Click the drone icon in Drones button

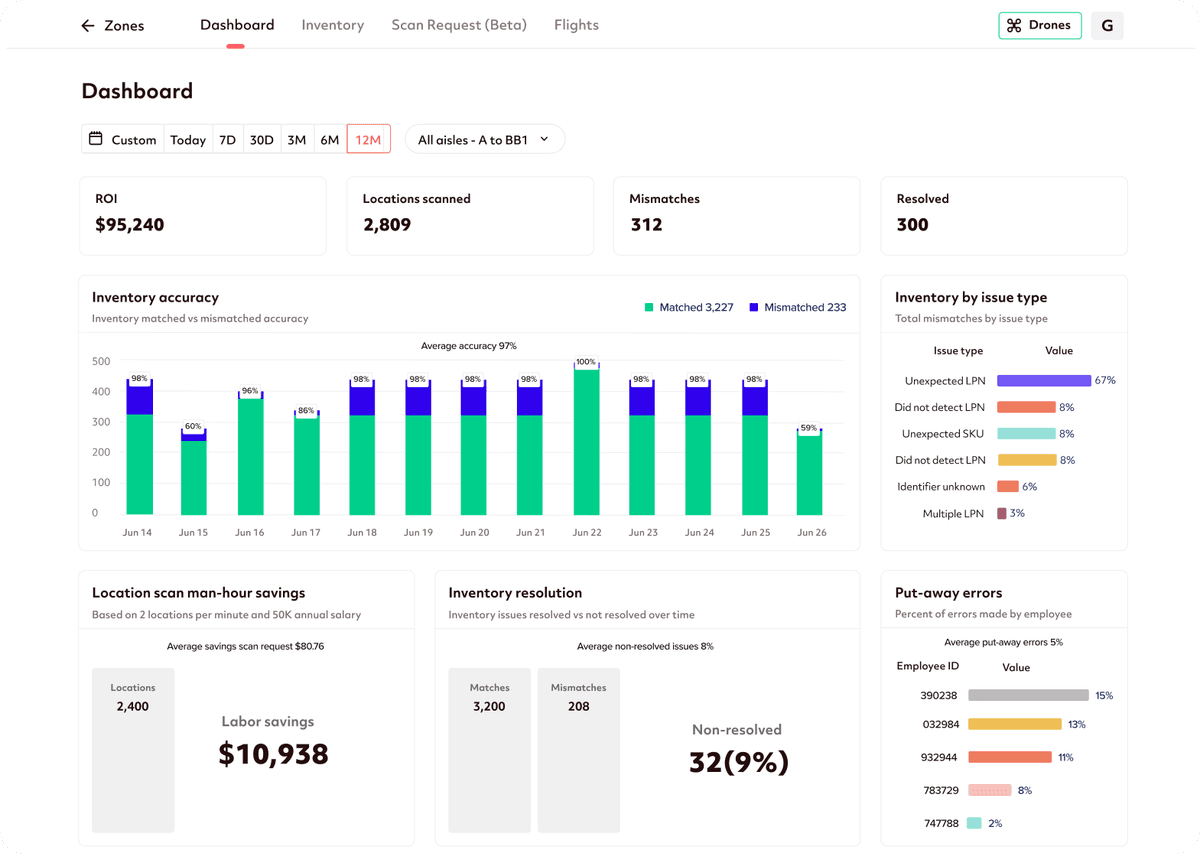pos(1014,26)
